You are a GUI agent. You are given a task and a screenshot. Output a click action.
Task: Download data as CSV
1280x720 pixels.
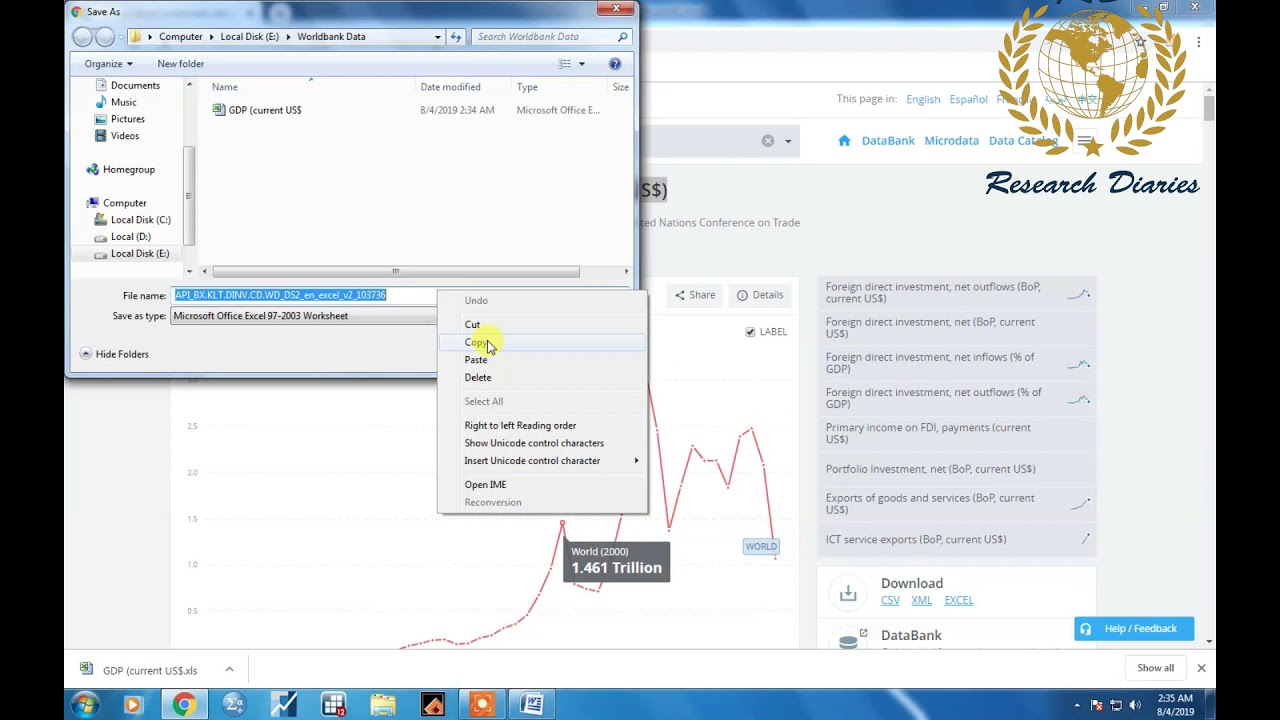[890, 601]
